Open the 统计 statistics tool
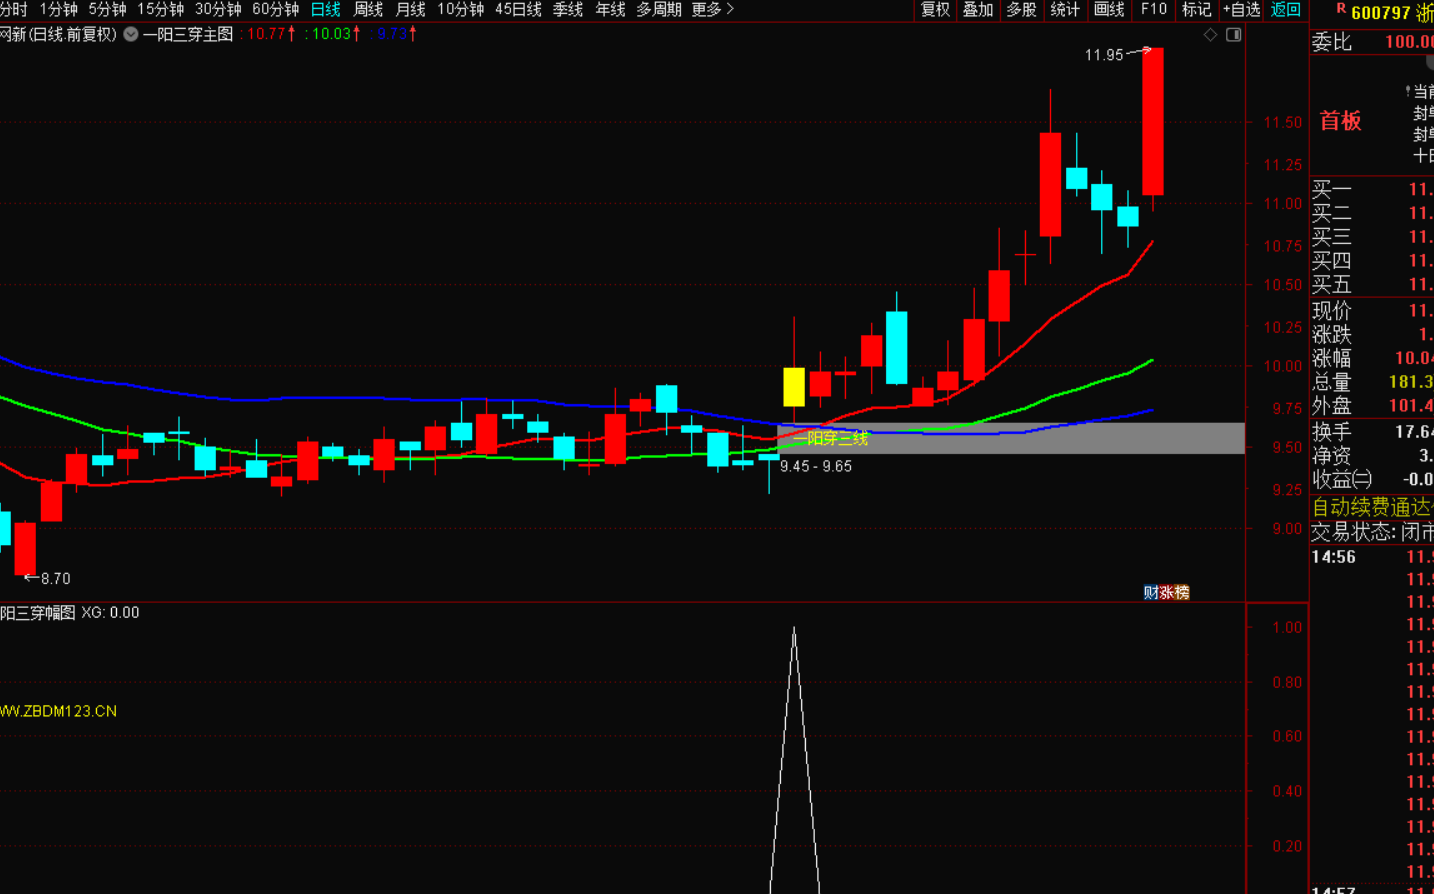 point(1065,9)
